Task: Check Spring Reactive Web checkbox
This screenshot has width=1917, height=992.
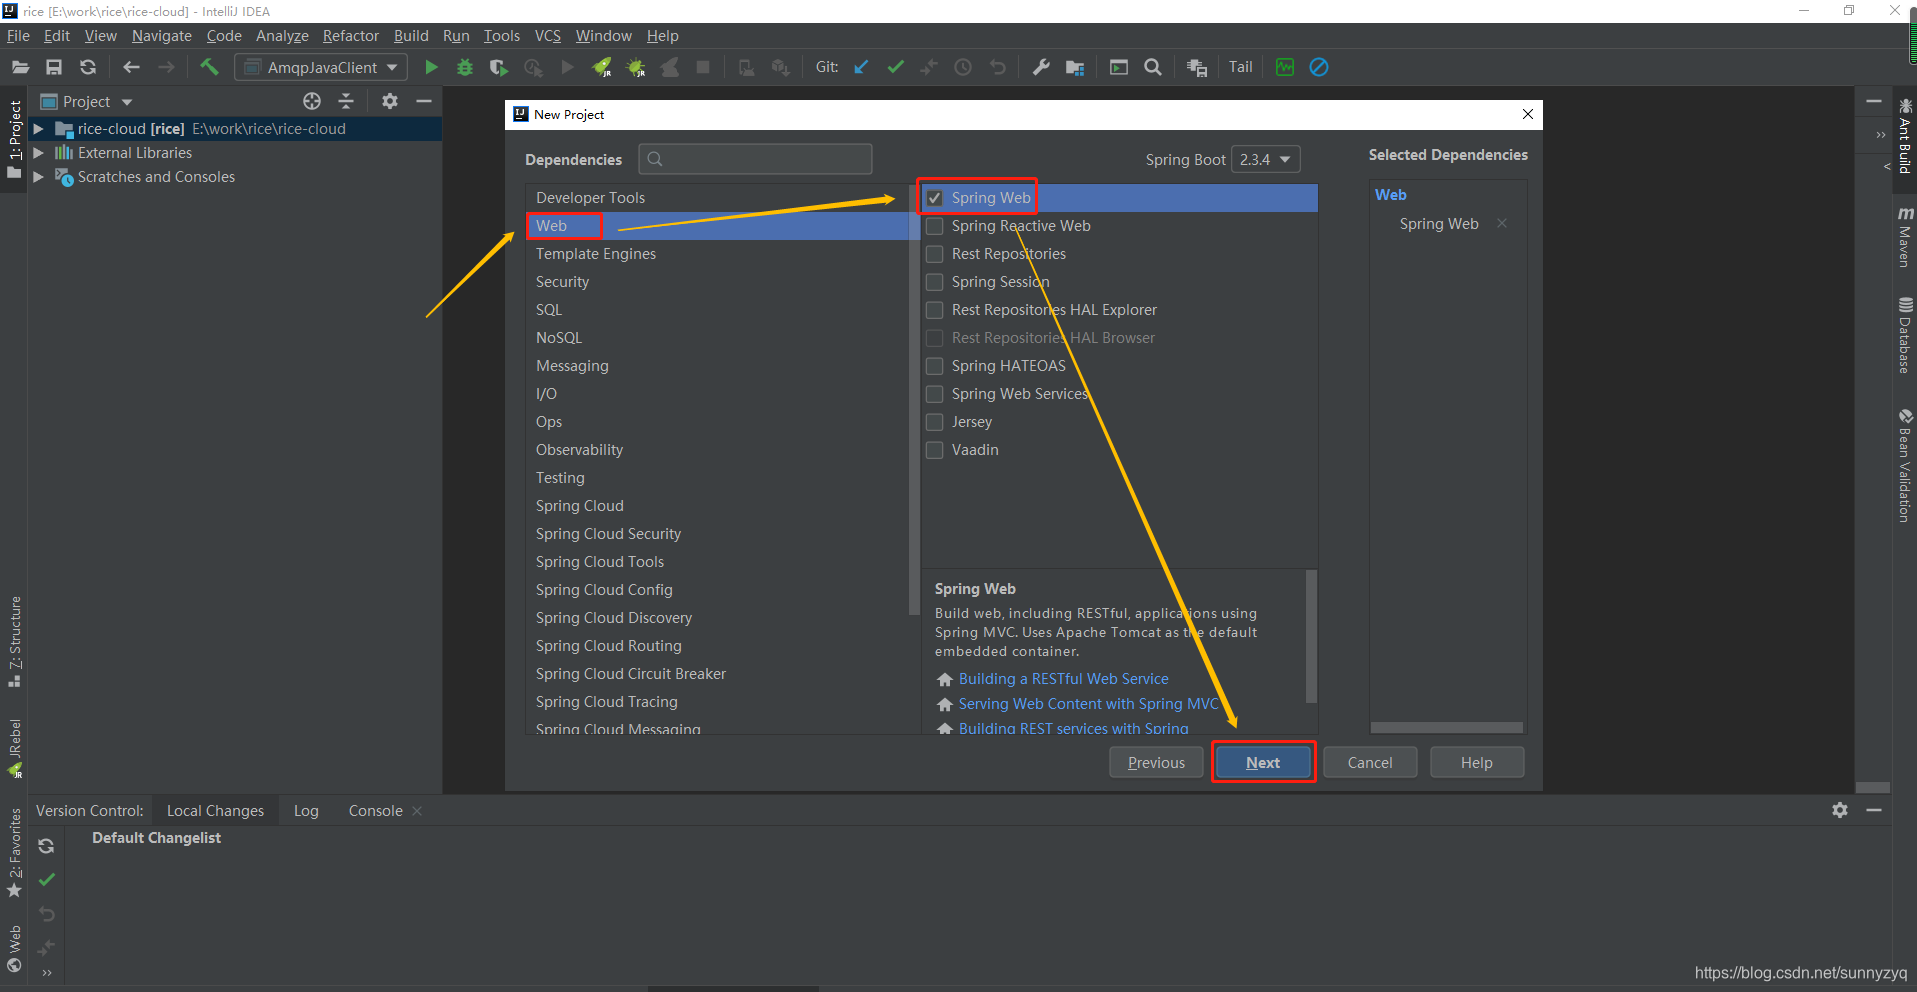Action: [935, 226]
